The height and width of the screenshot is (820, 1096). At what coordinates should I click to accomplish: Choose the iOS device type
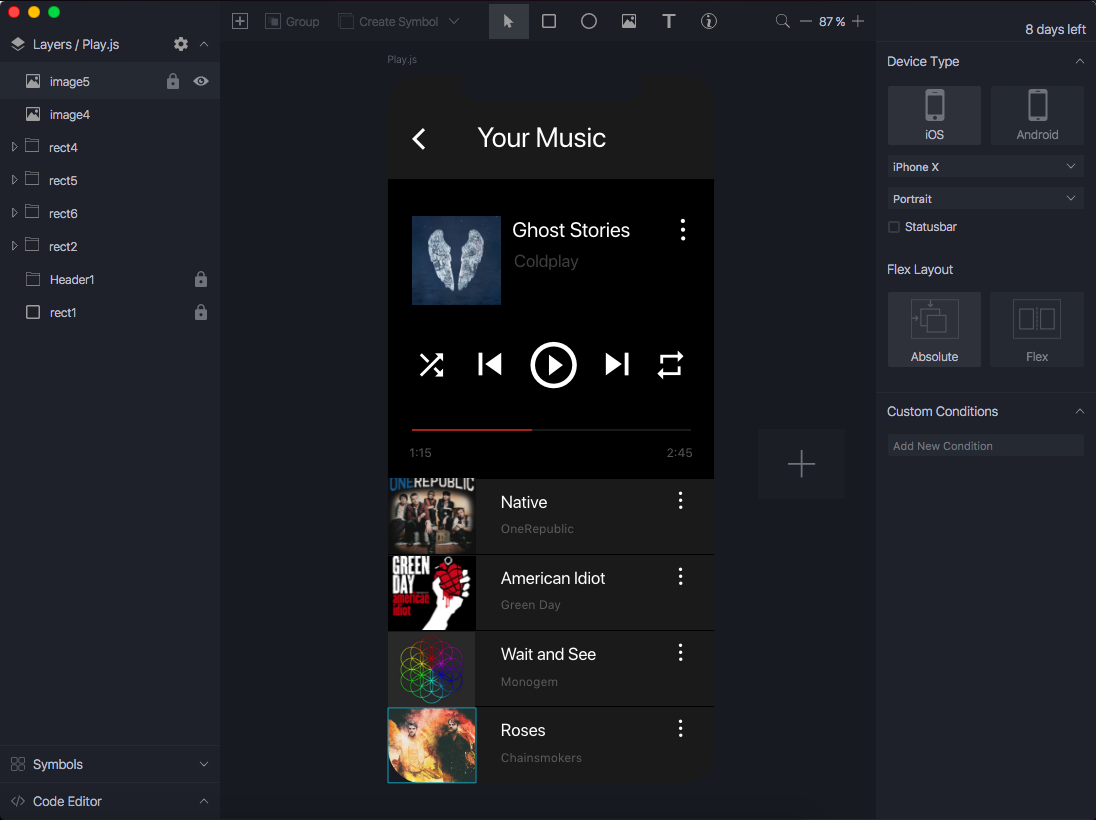[934, 115]
